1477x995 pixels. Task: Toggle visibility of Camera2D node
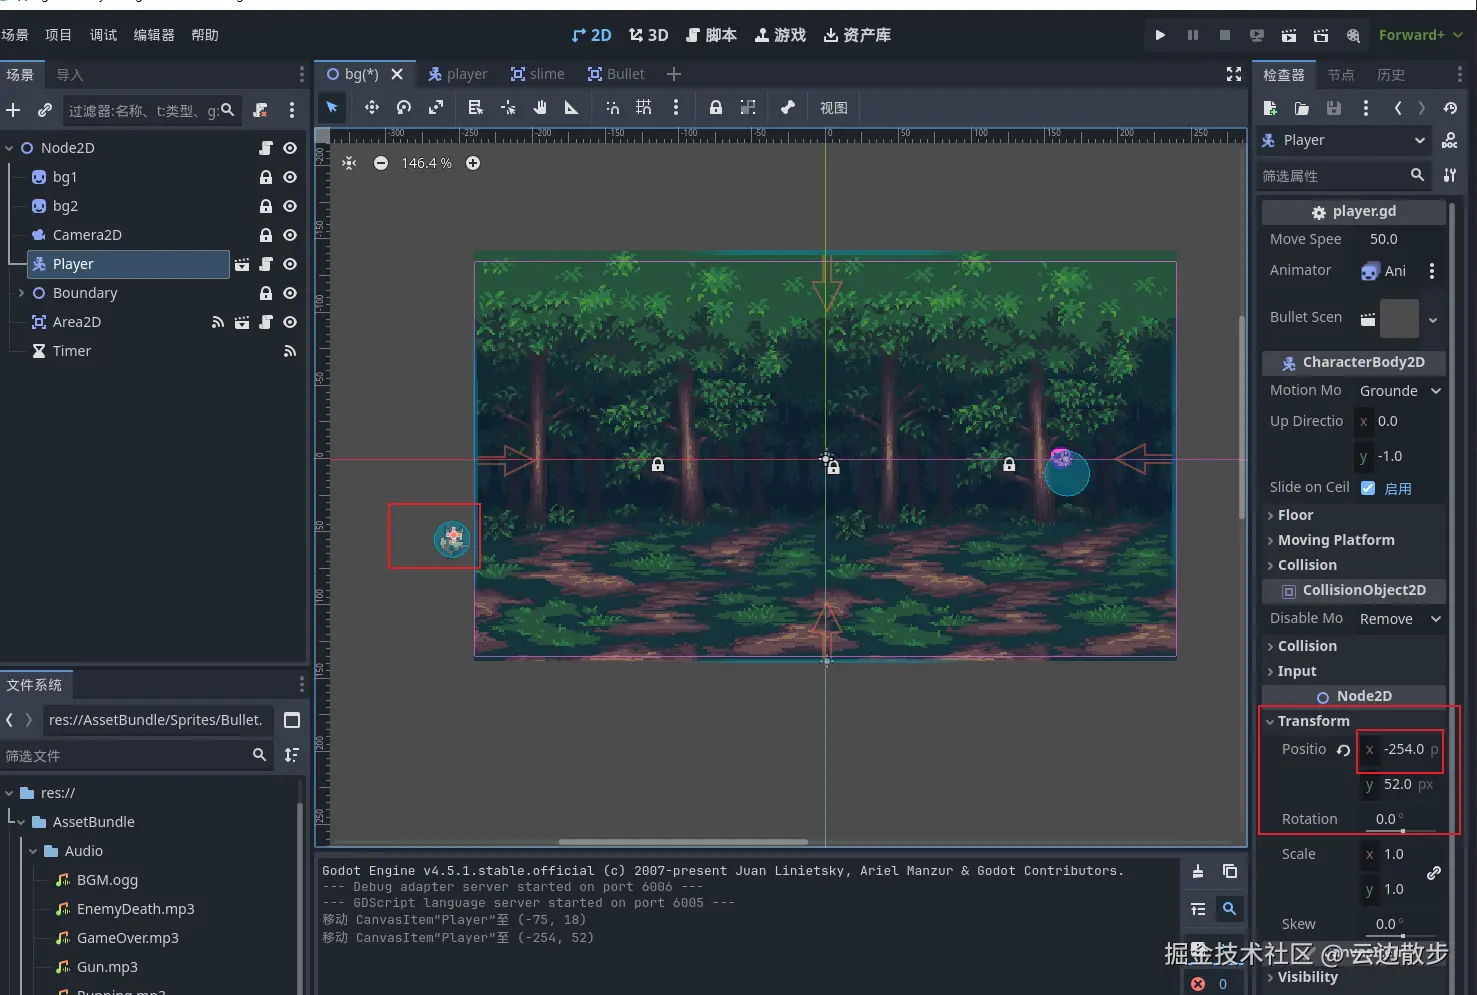pos(290,235)
